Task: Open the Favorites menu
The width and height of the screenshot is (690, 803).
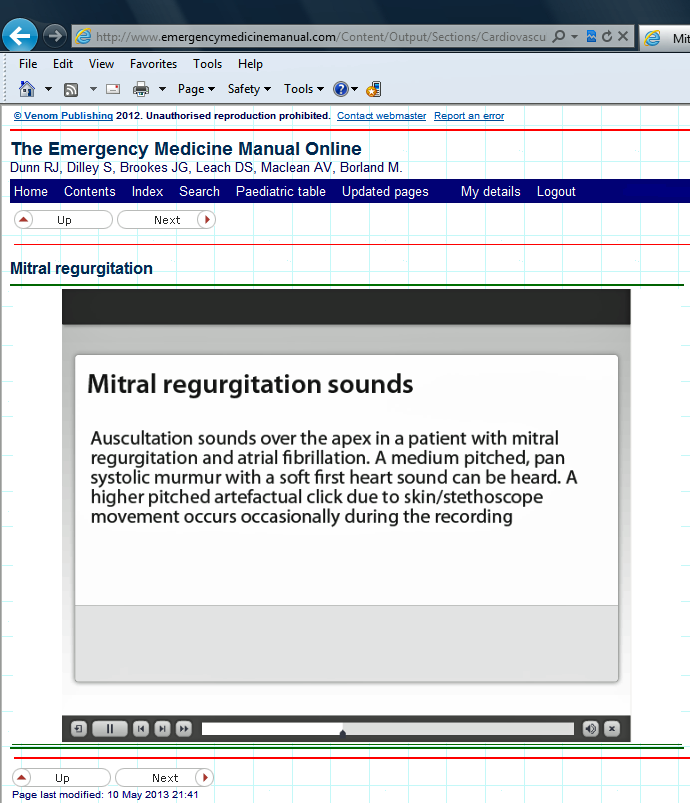Action: pos(153,64)
